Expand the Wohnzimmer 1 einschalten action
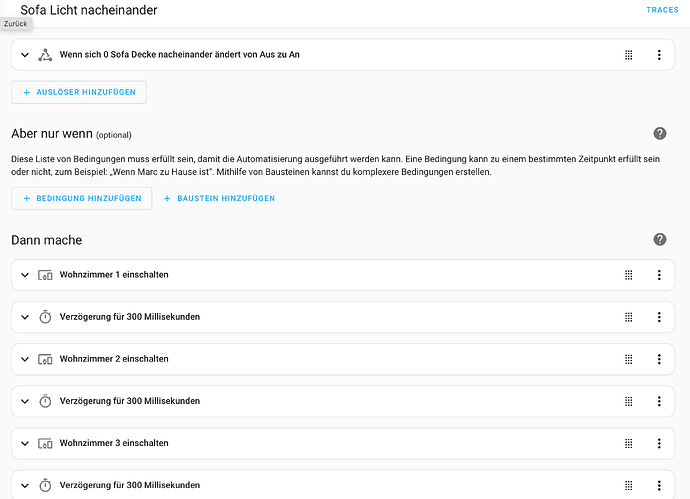The width and height of the screenshot is (690, 499). [x=25, y=275]
